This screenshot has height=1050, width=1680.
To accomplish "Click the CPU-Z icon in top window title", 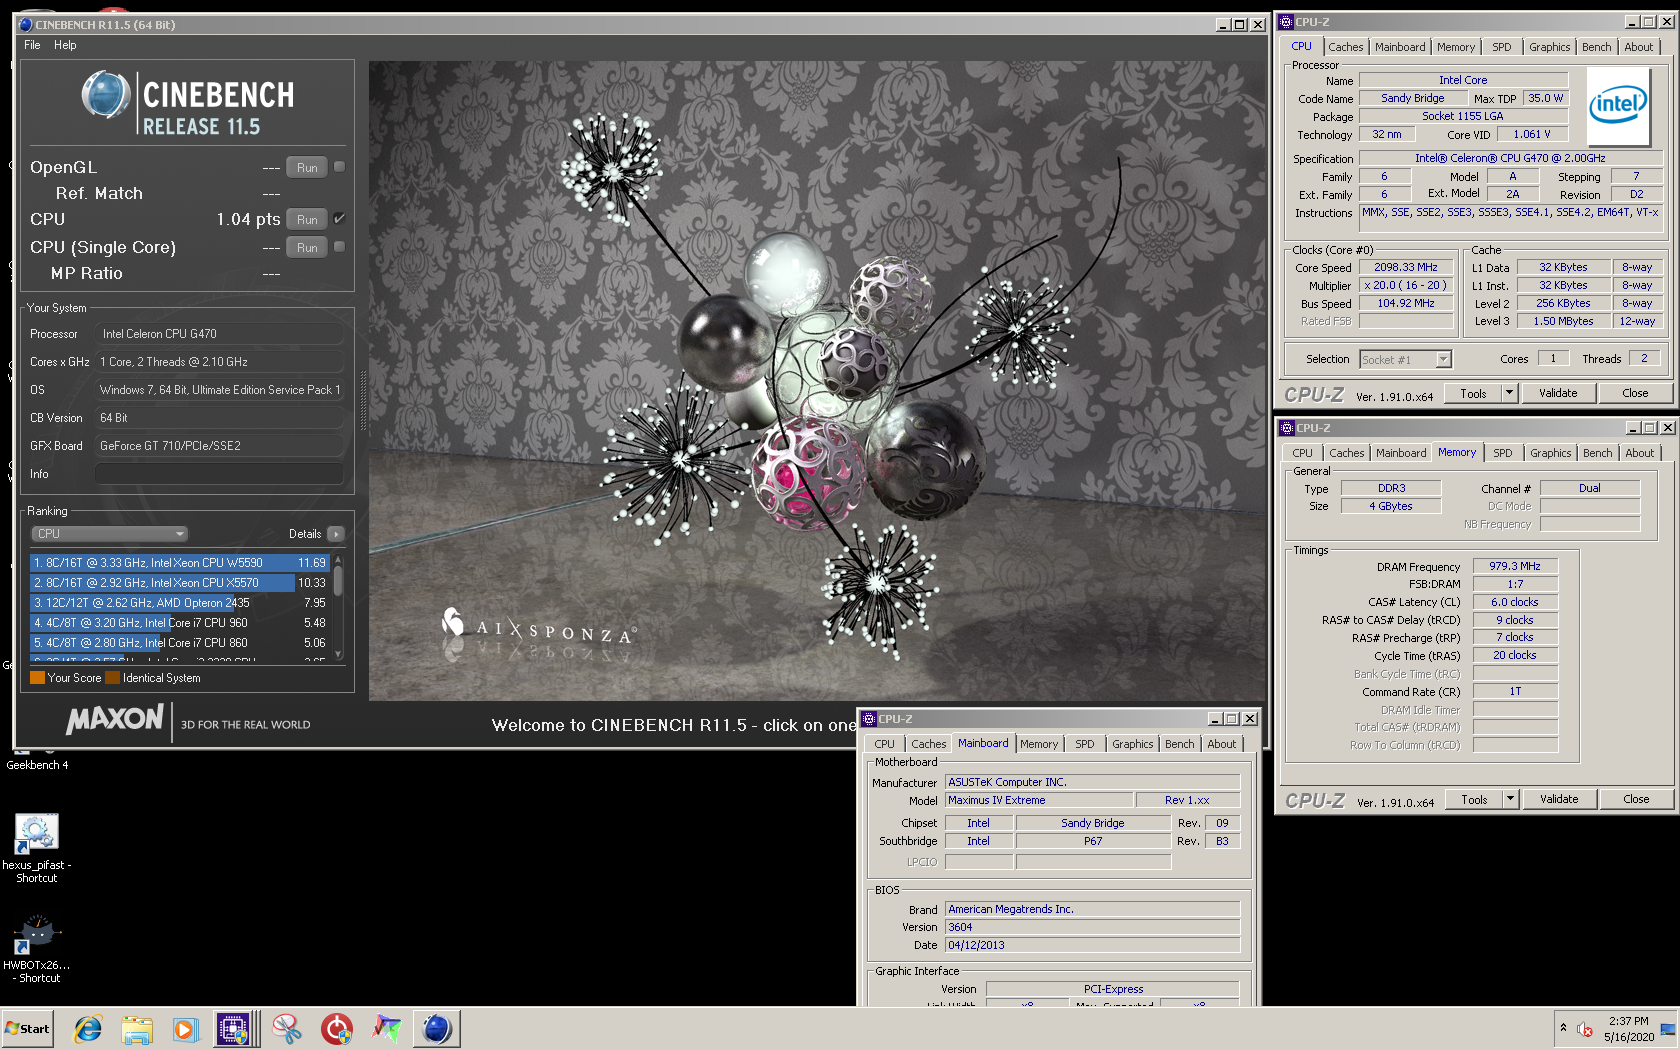I will [x=1286, y=22].
